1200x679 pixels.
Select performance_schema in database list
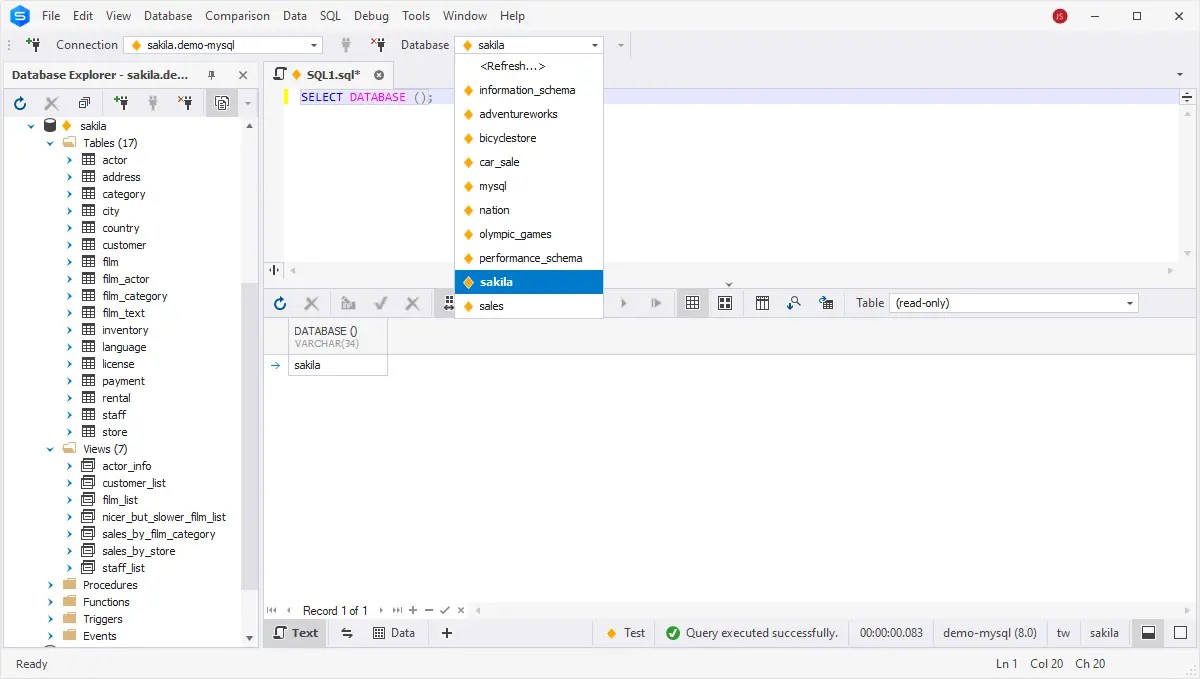point(529,258)
